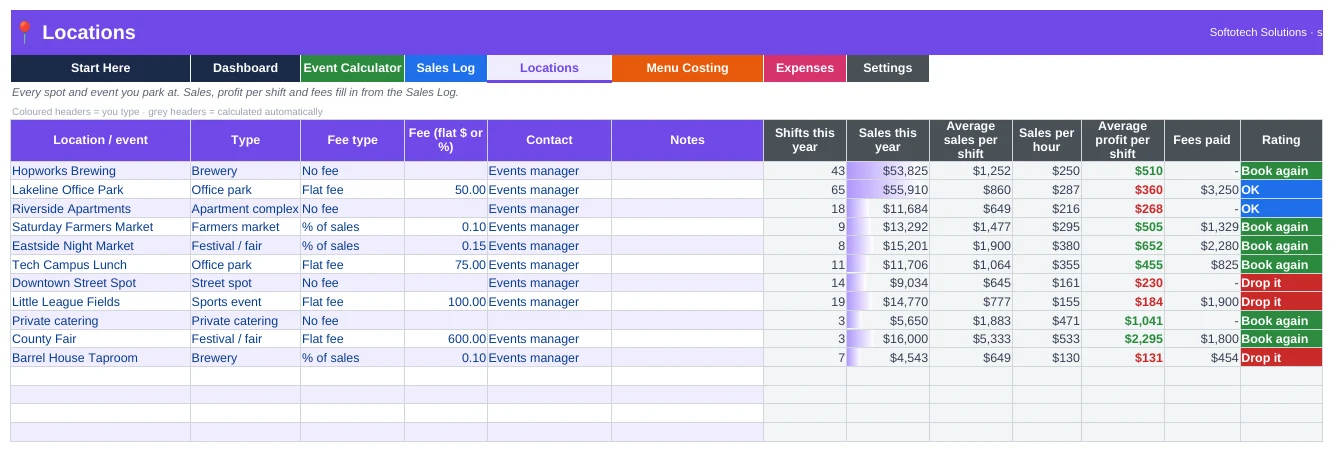
Task: Click the Notes cell for Hopworks Brewing
Action: coord(687,171)
